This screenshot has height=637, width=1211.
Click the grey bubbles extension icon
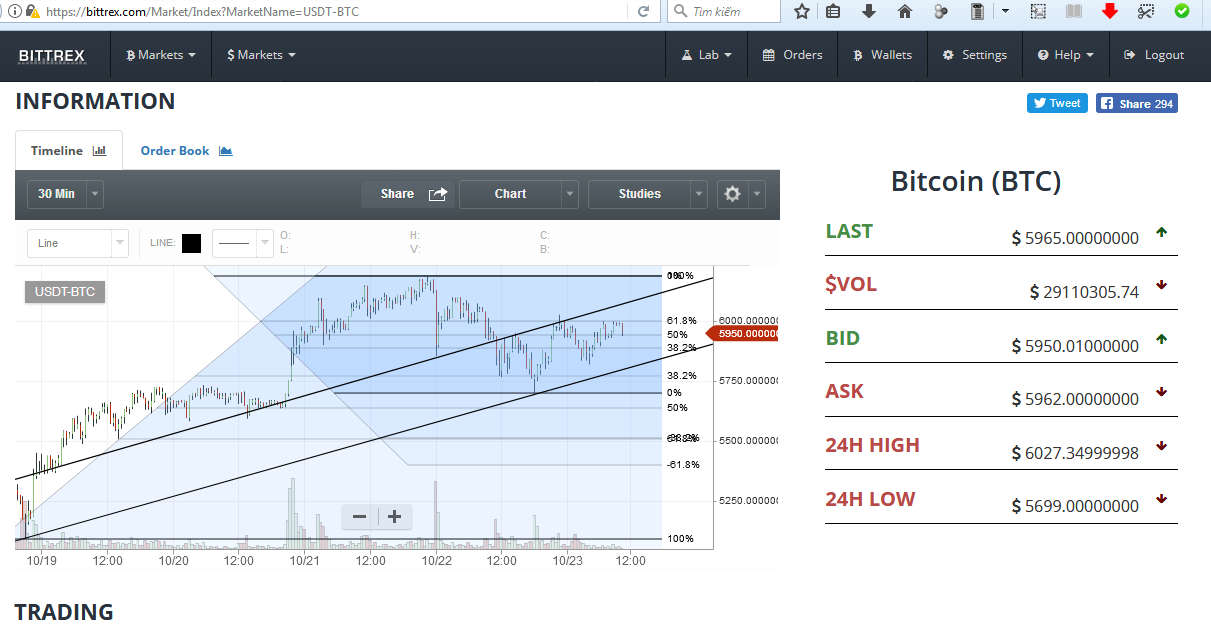coord(940,11)
